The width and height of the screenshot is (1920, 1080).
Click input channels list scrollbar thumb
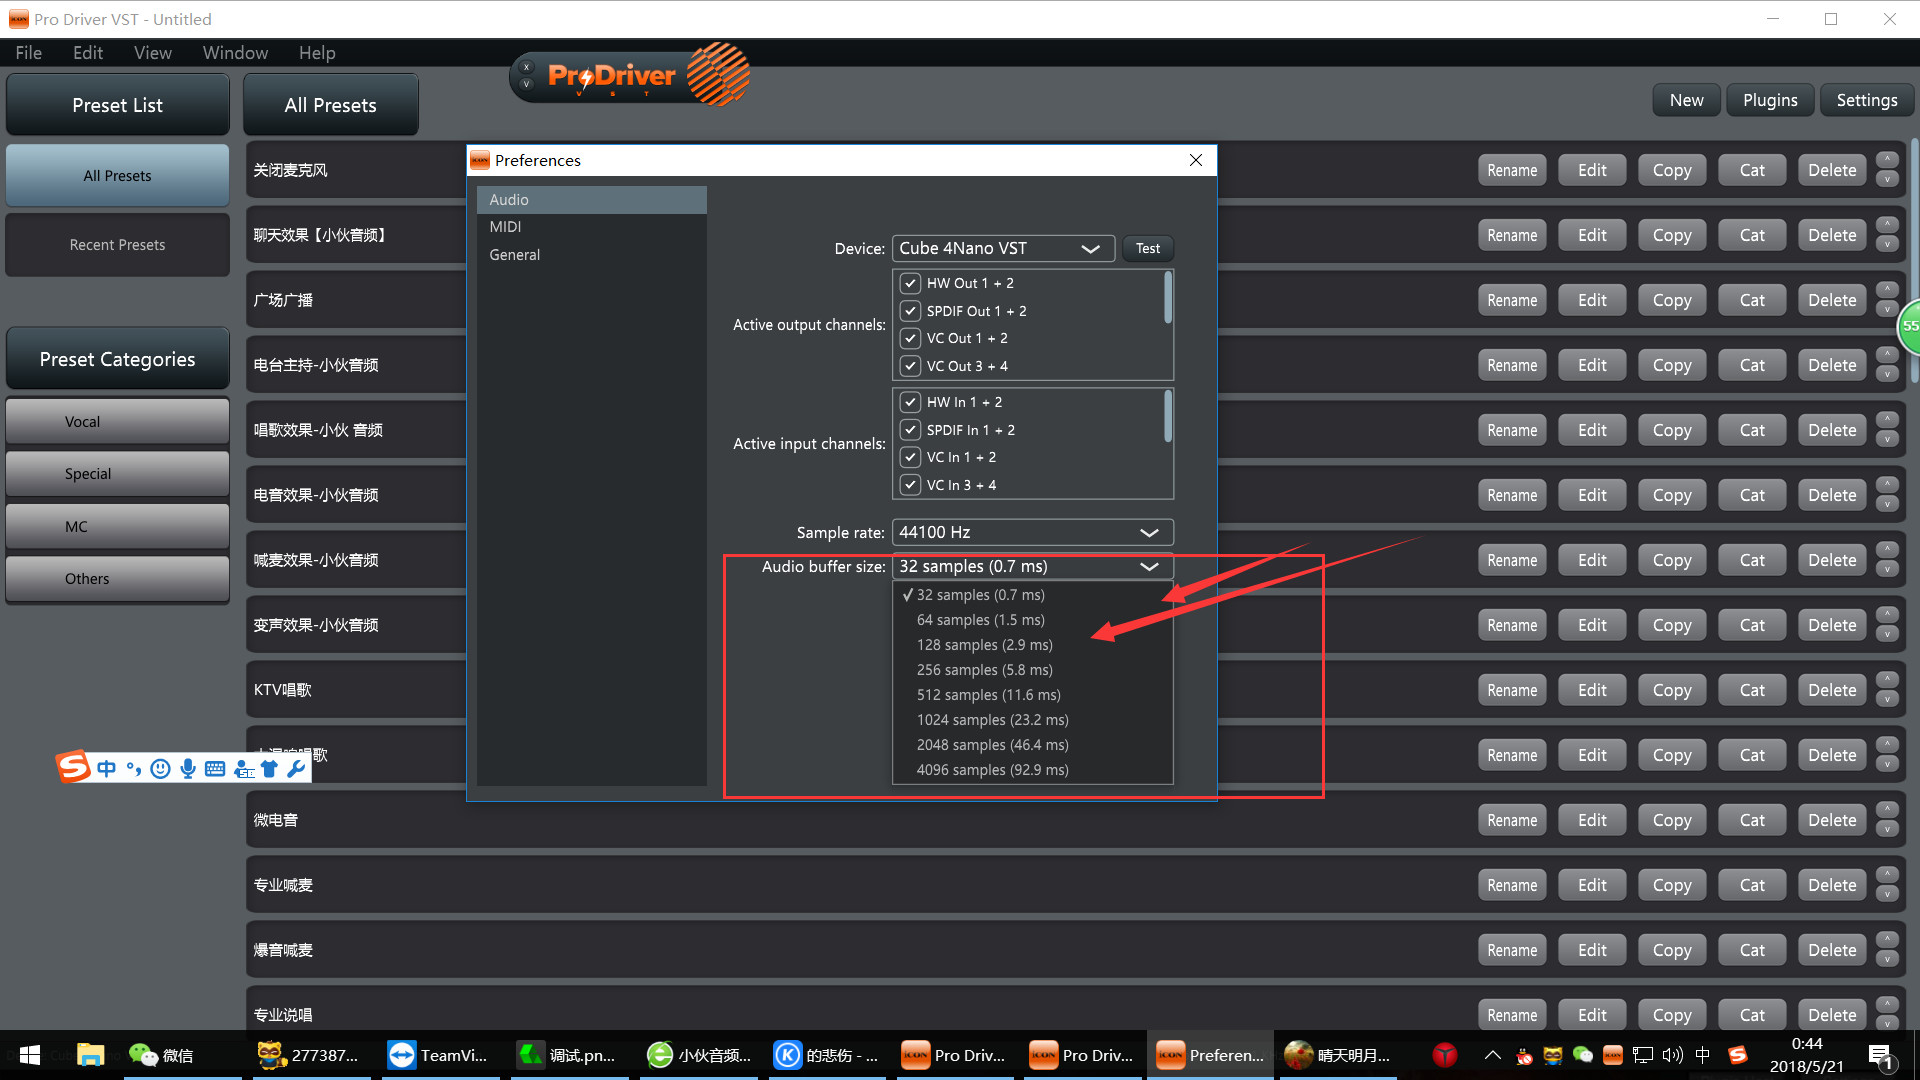(1167, 415)
